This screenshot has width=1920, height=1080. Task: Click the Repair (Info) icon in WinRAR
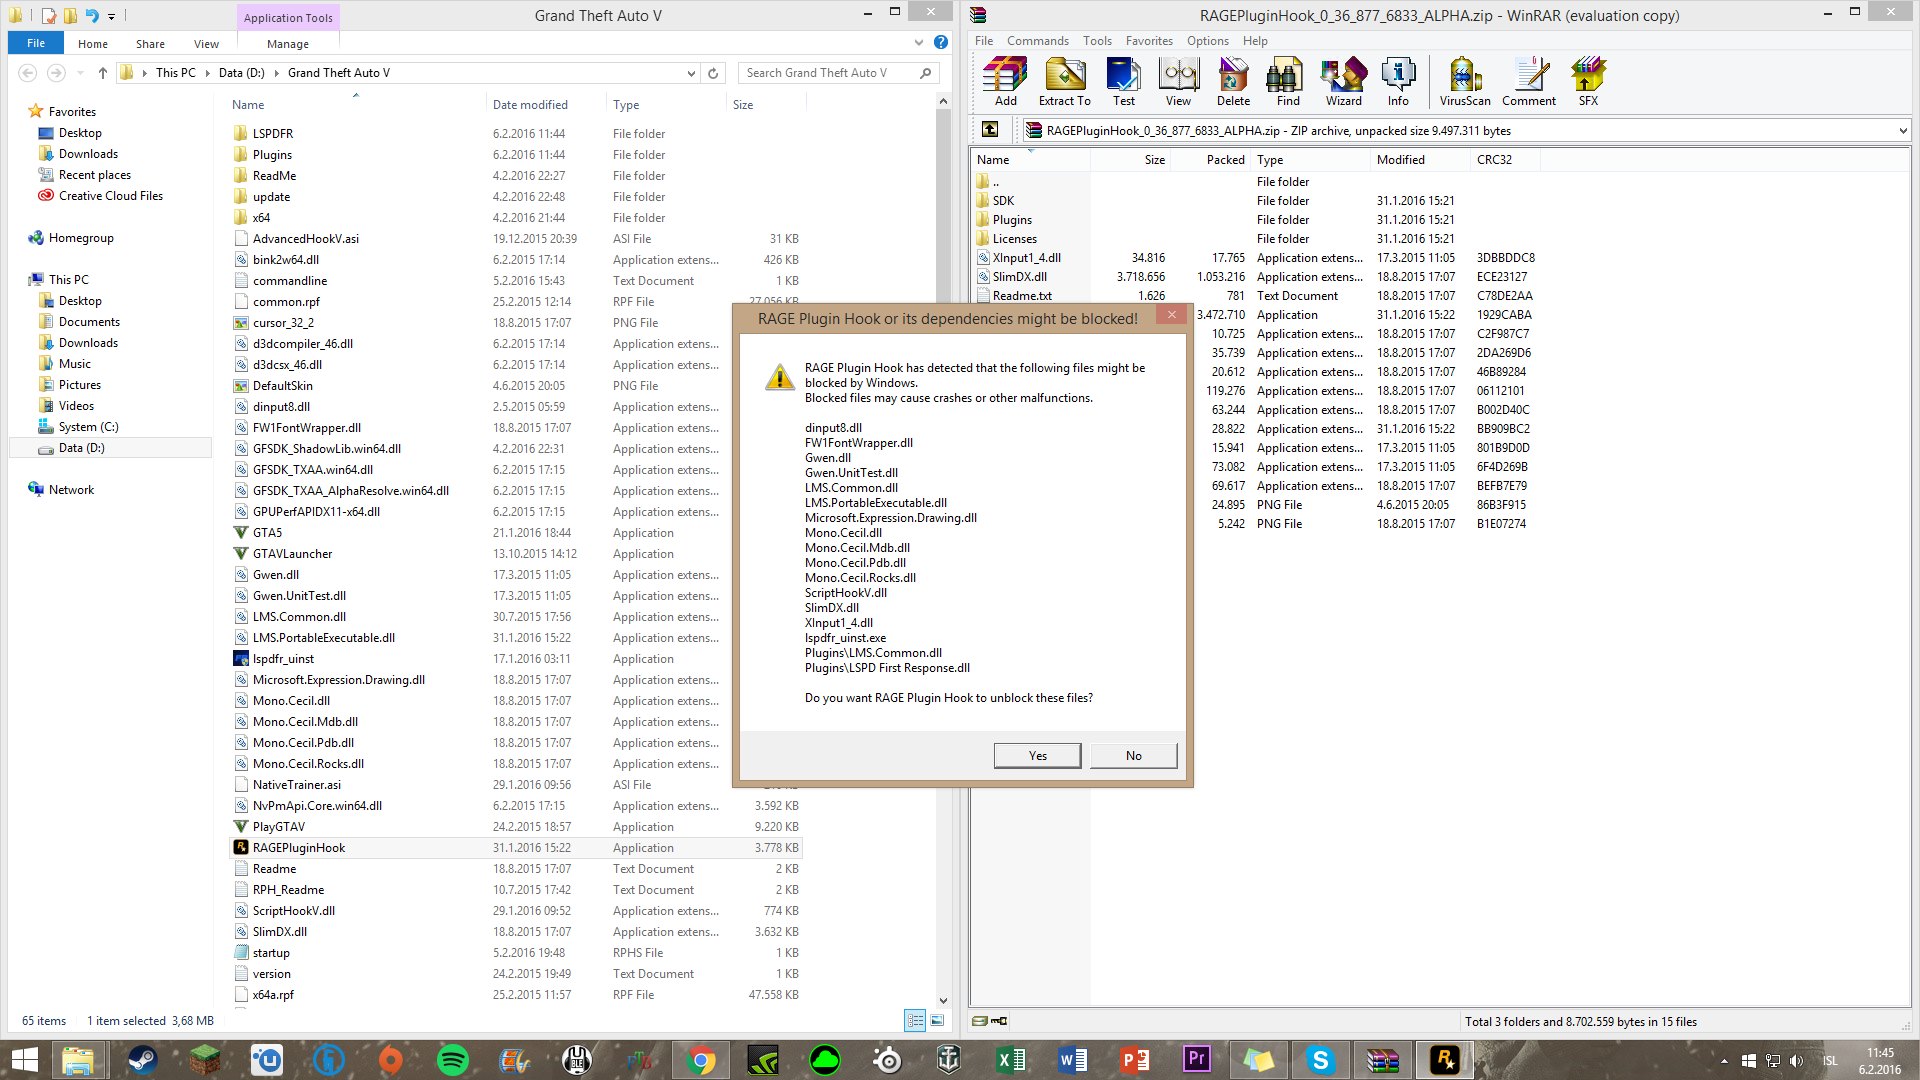(1397, 81)
